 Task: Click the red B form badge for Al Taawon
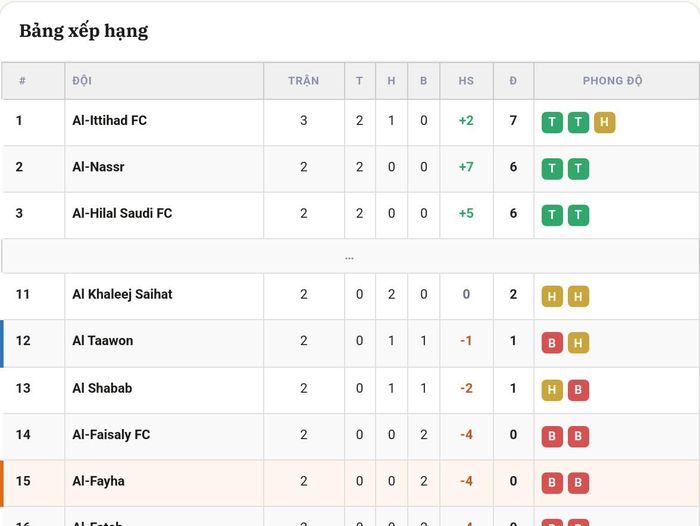[552, 342]
